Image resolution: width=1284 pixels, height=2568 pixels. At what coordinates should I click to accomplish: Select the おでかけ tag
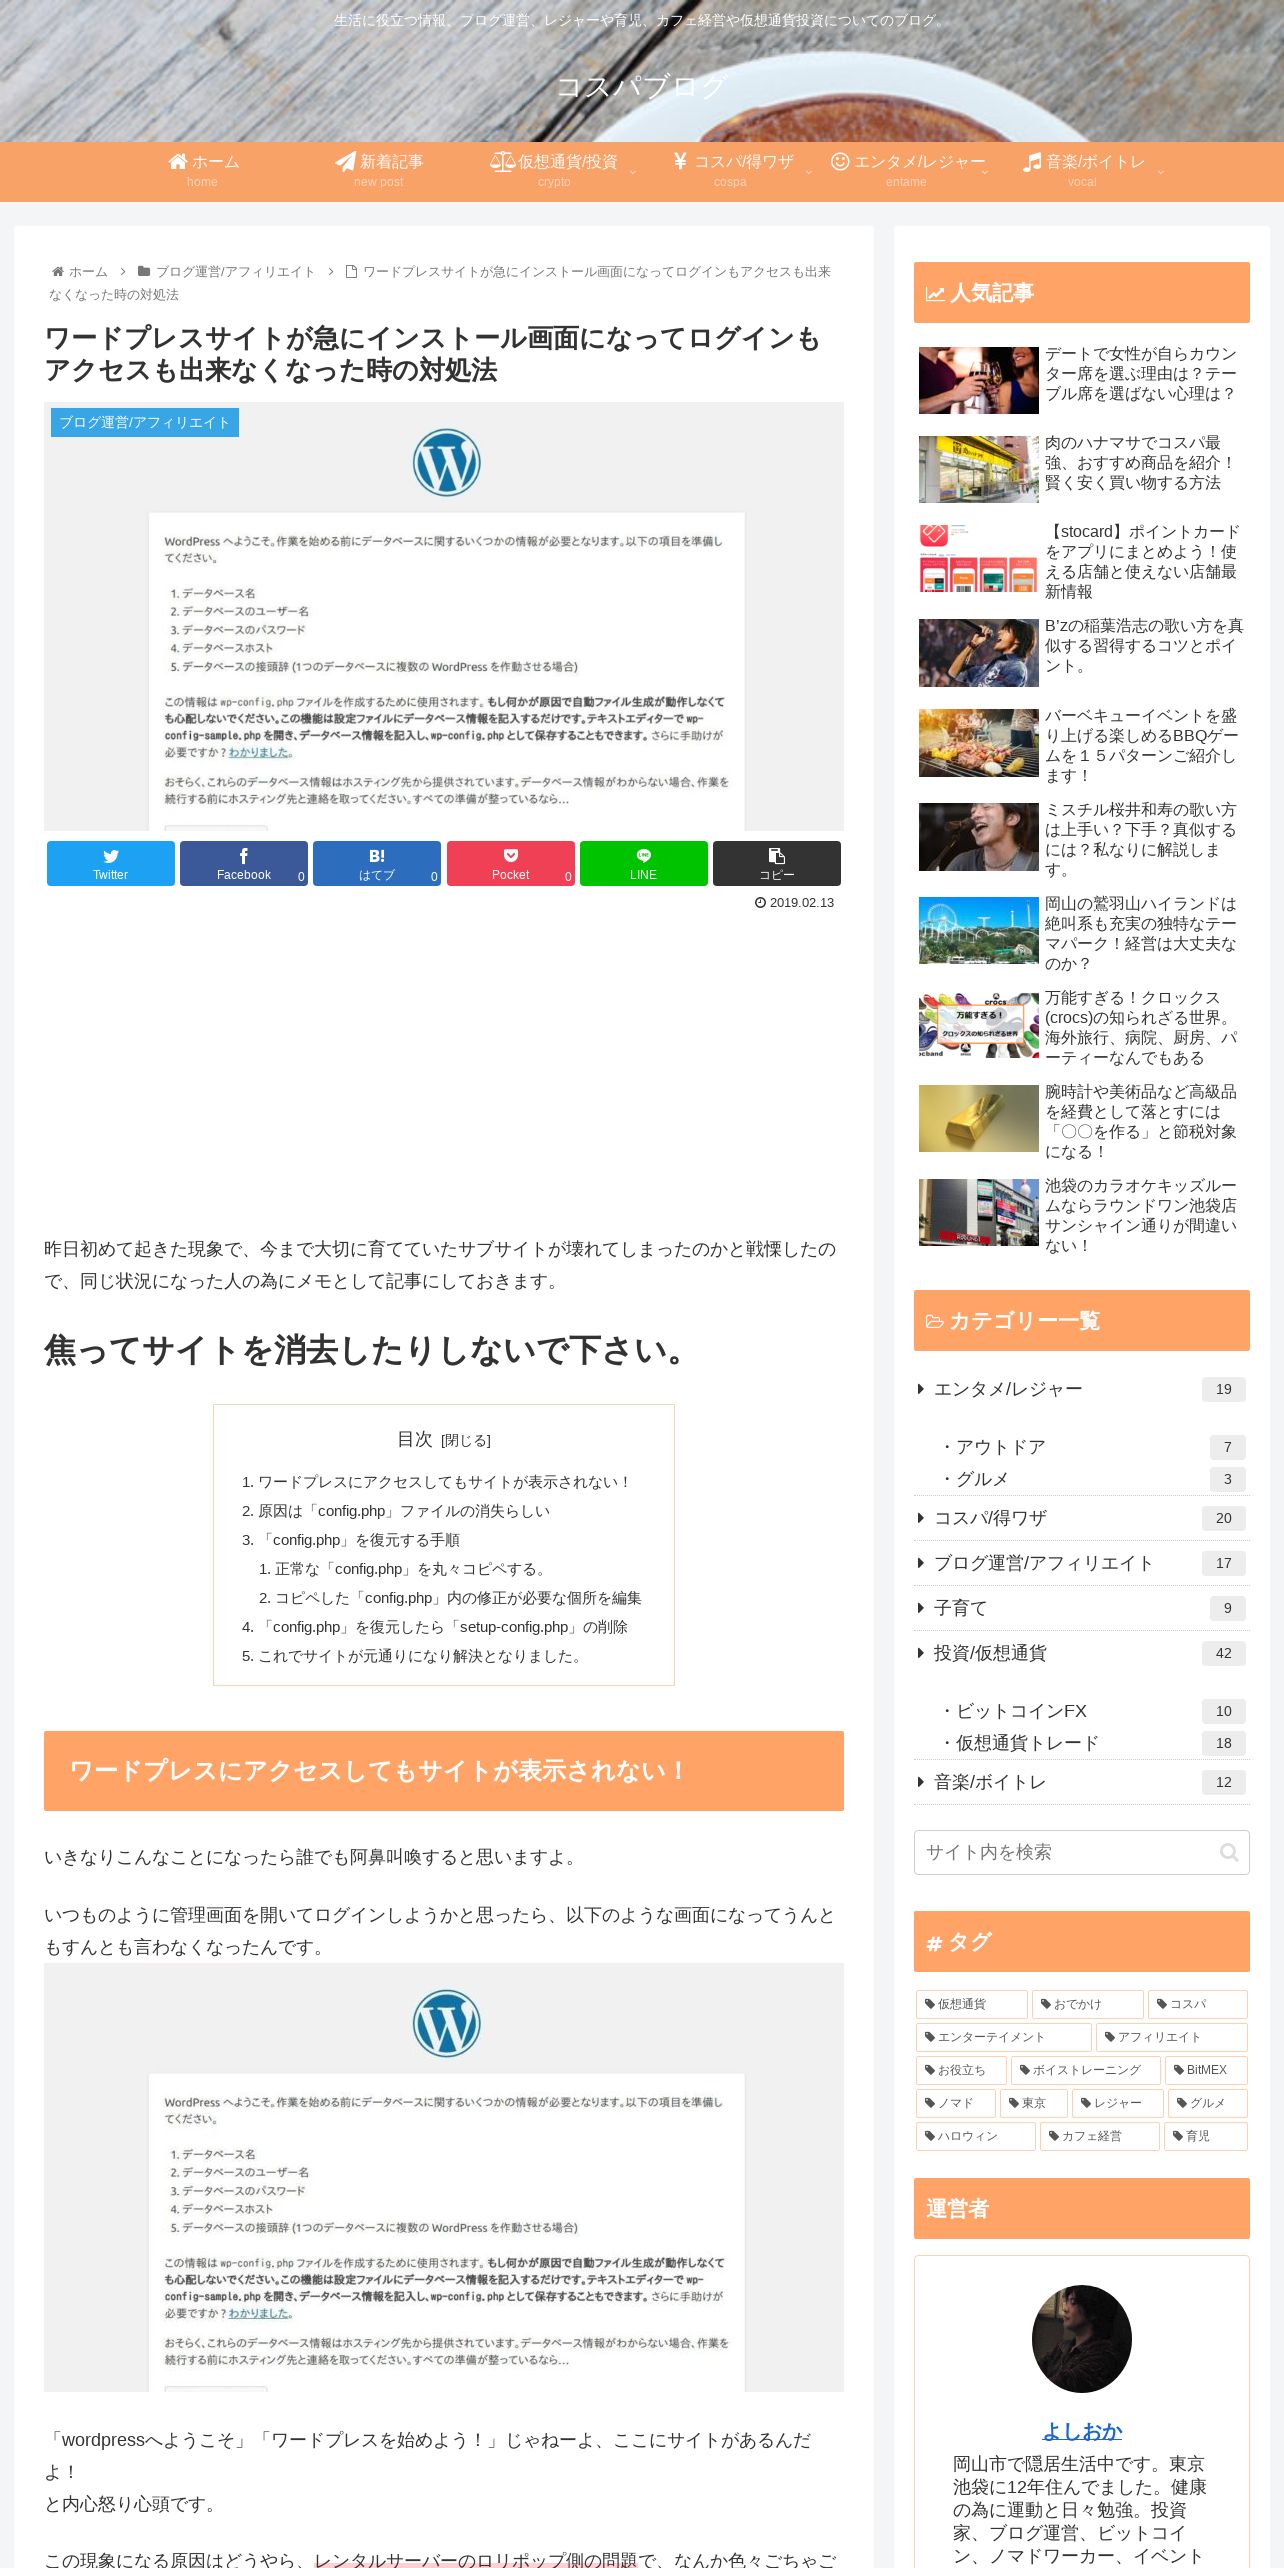1088,2004
